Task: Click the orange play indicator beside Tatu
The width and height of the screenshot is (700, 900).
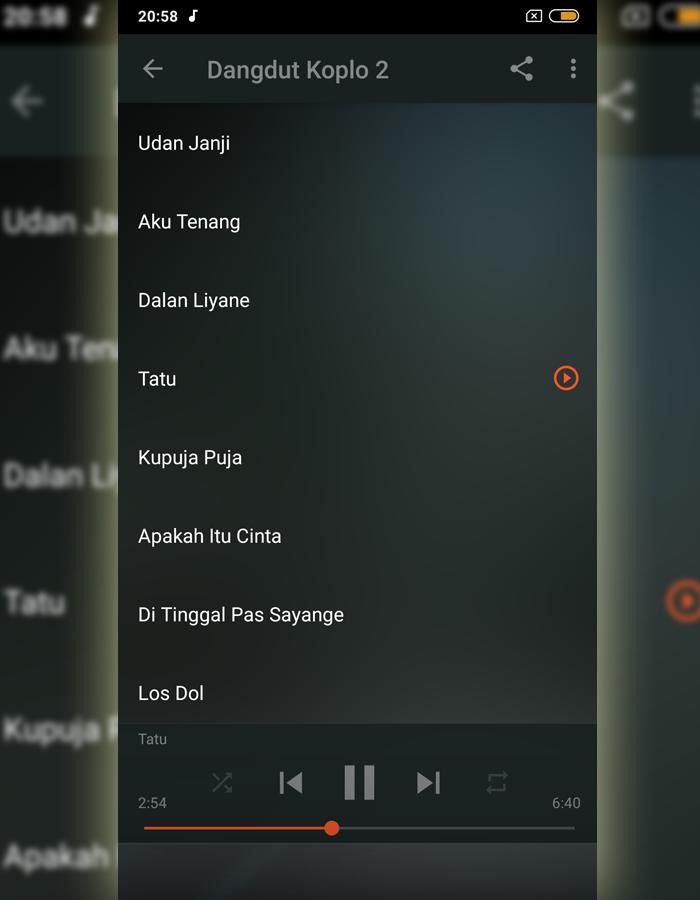Action: (x=566, y=378)
